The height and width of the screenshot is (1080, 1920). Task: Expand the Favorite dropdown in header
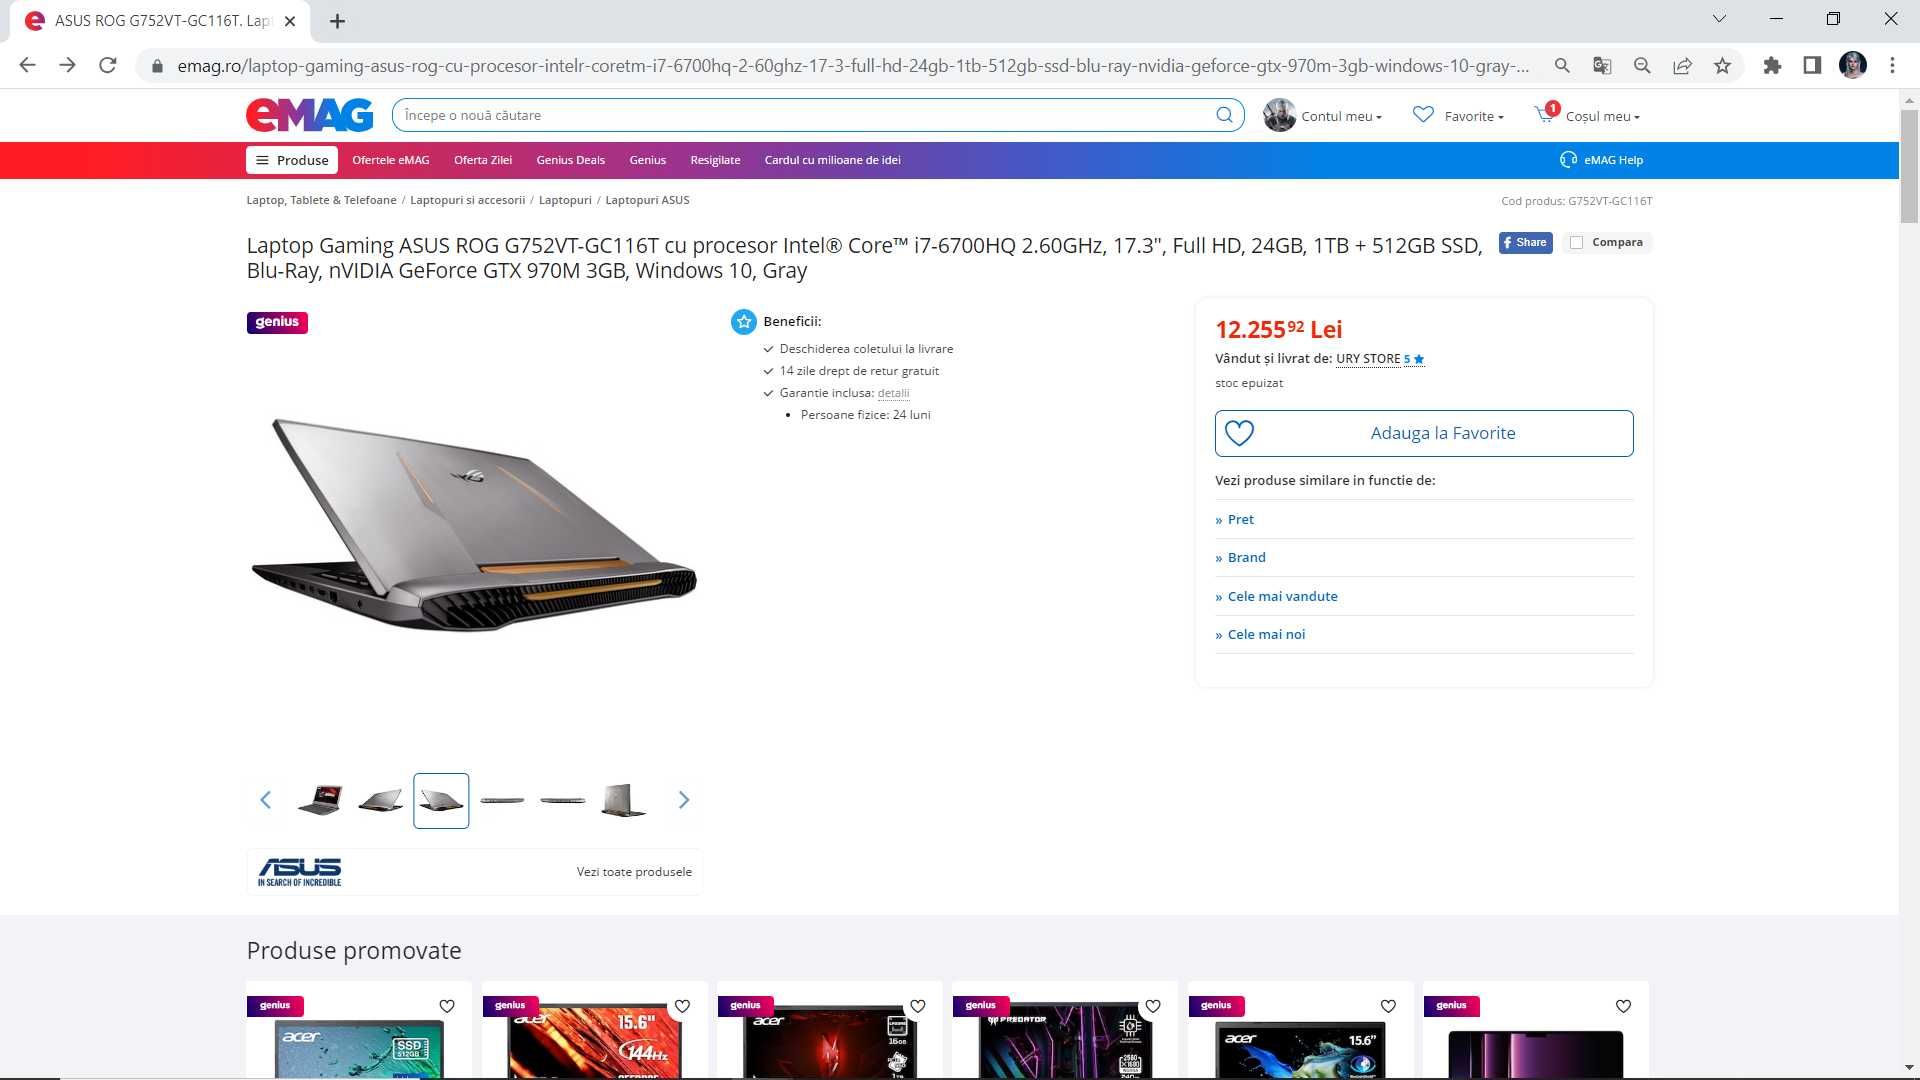1474,116
